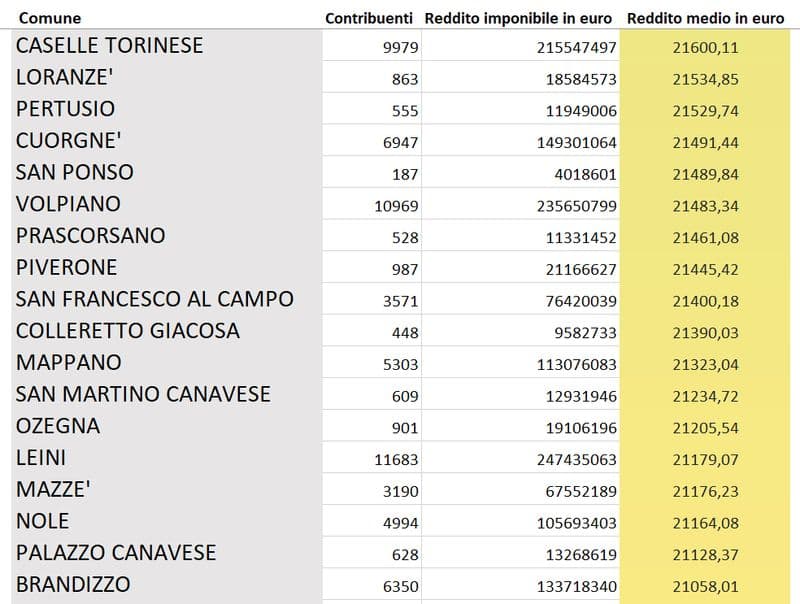Select BRANDIZZO average income 21058,01
This screenshot has width=800, height=604.
pos(706,587)
